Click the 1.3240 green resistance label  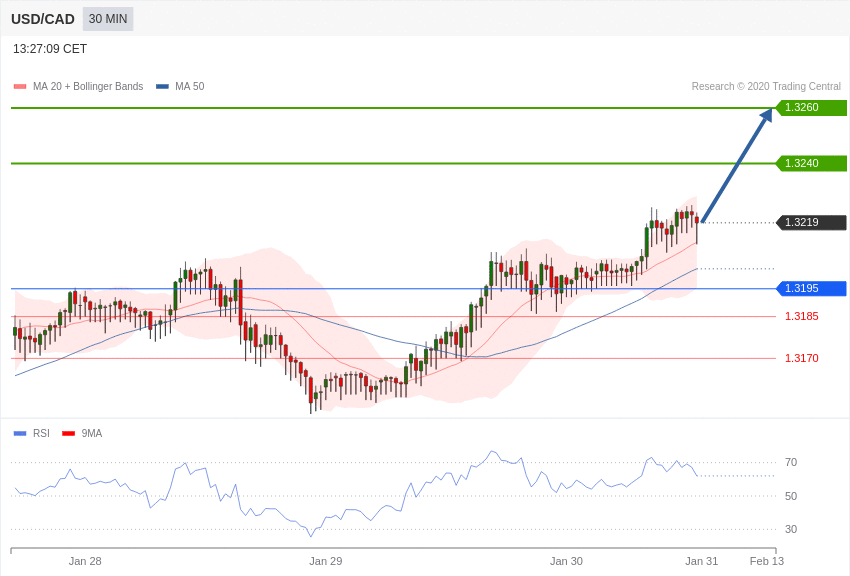tap(812, 163)
